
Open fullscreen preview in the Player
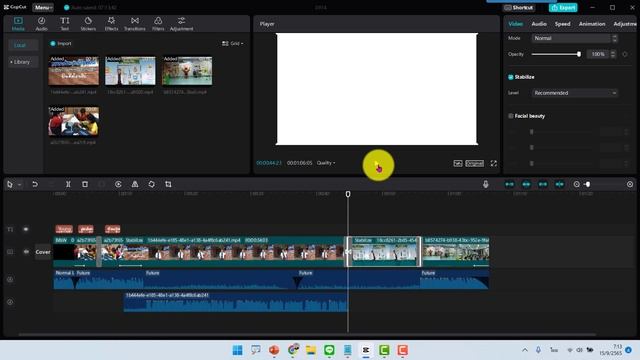pos(493,163)
